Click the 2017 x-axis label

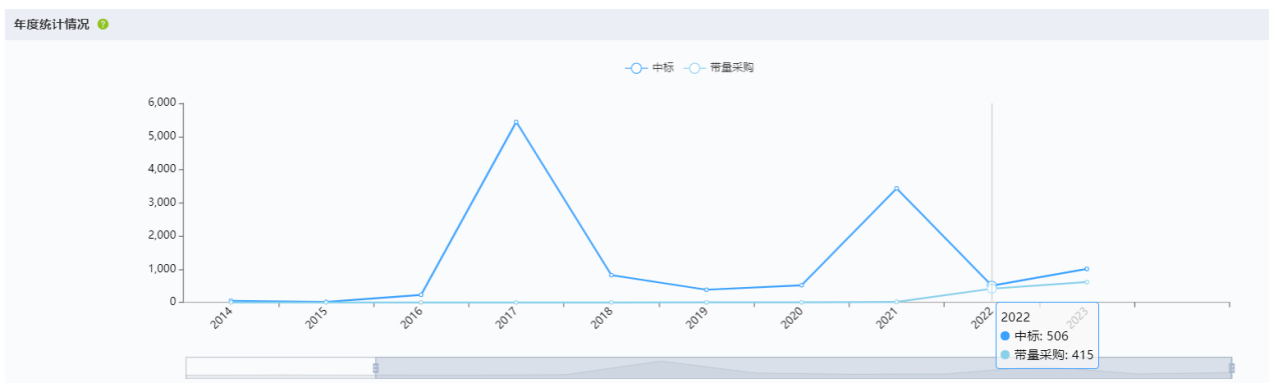pos(507,319)
